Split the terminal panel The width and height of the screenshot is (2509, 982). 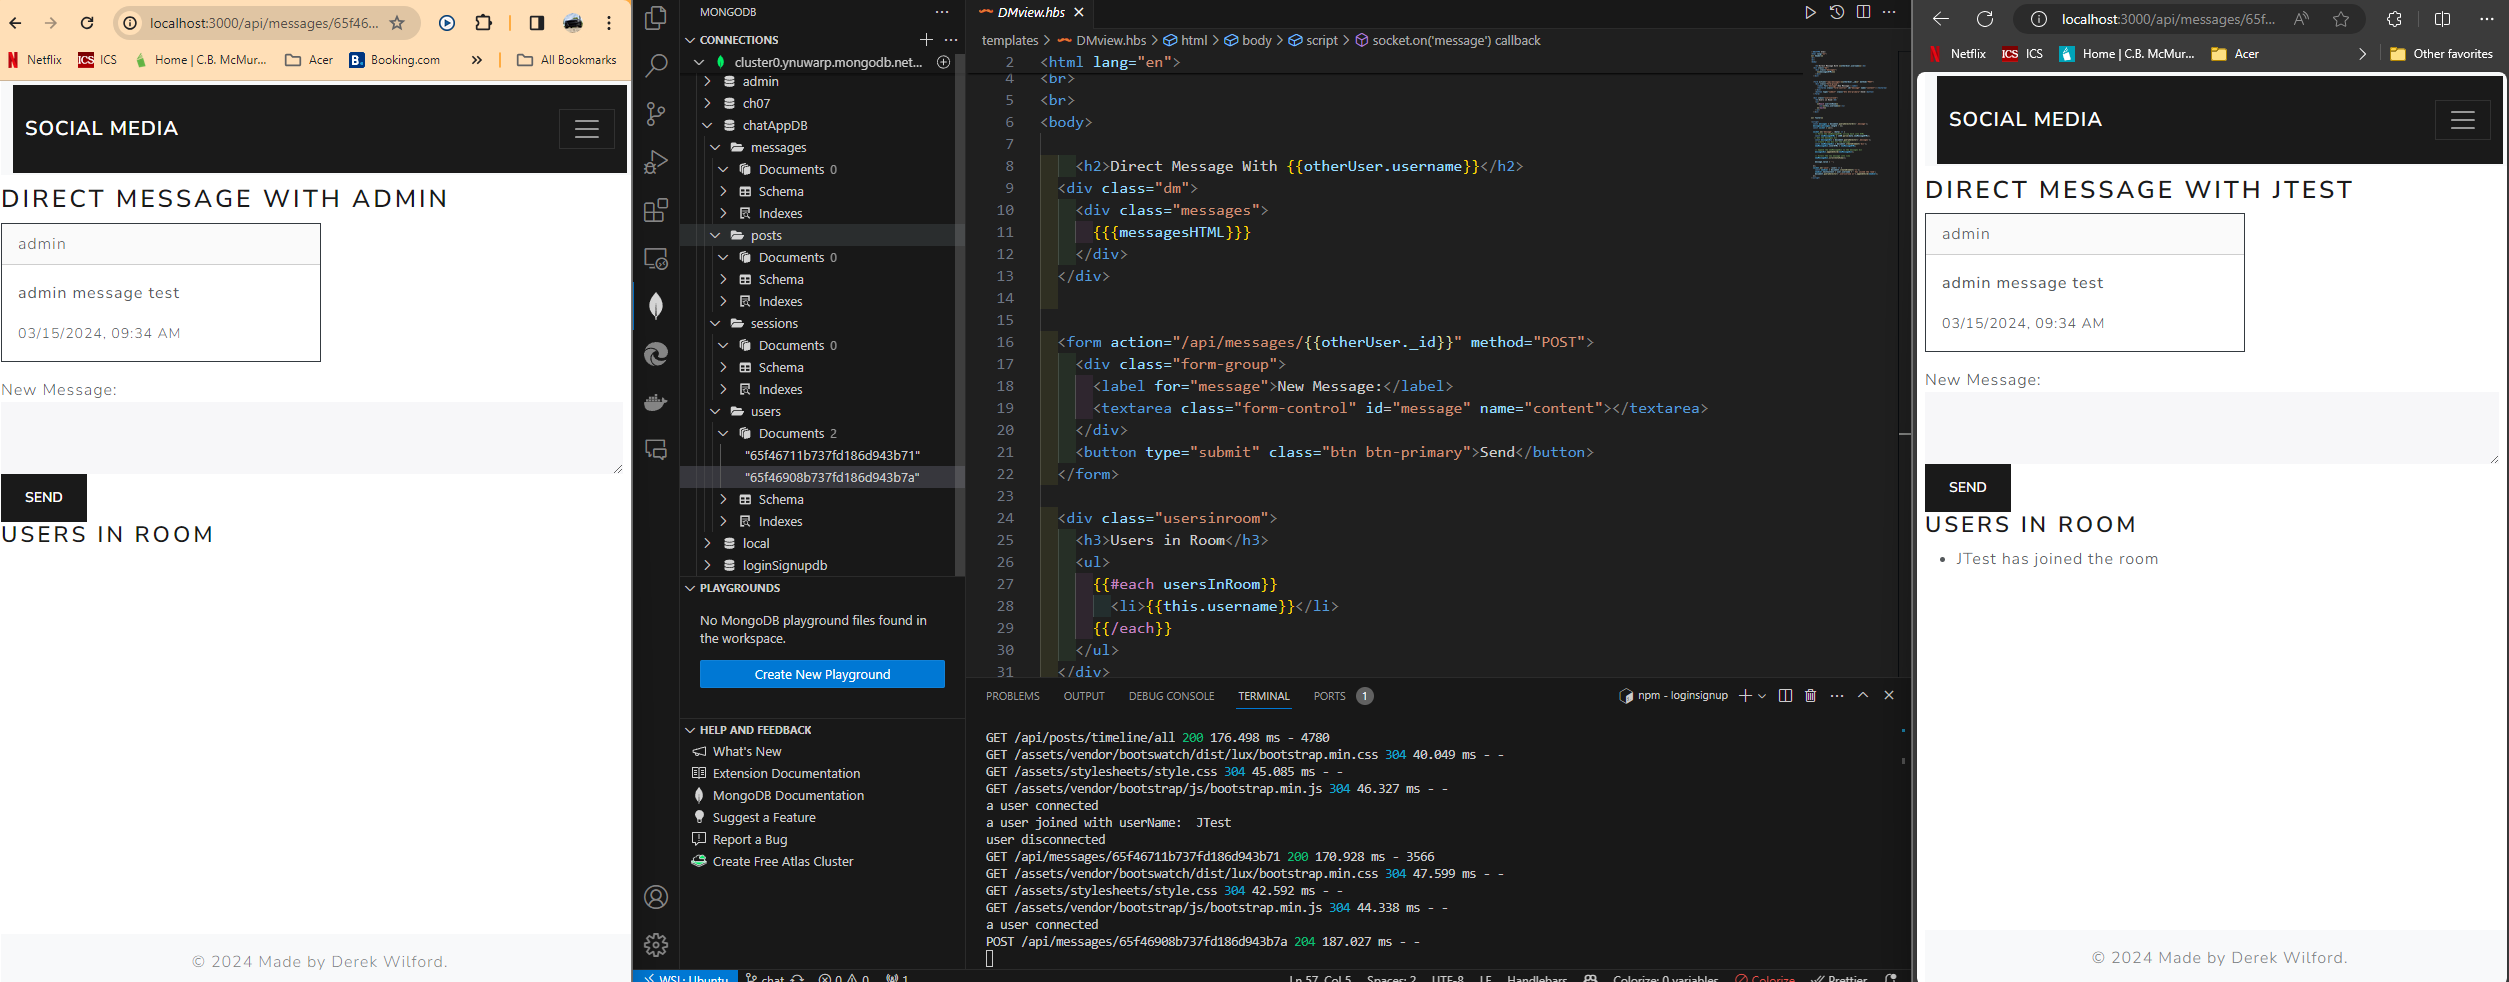pyautogui.click(x=1785, y=696)
